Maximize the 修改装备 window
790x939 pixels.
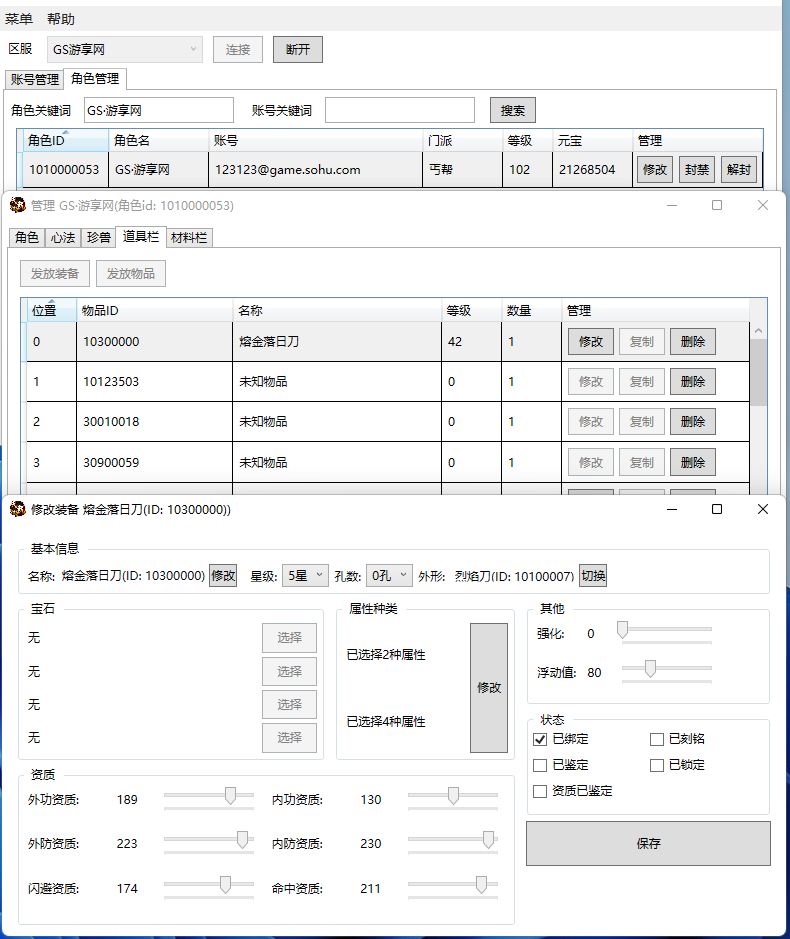[716, 509]
